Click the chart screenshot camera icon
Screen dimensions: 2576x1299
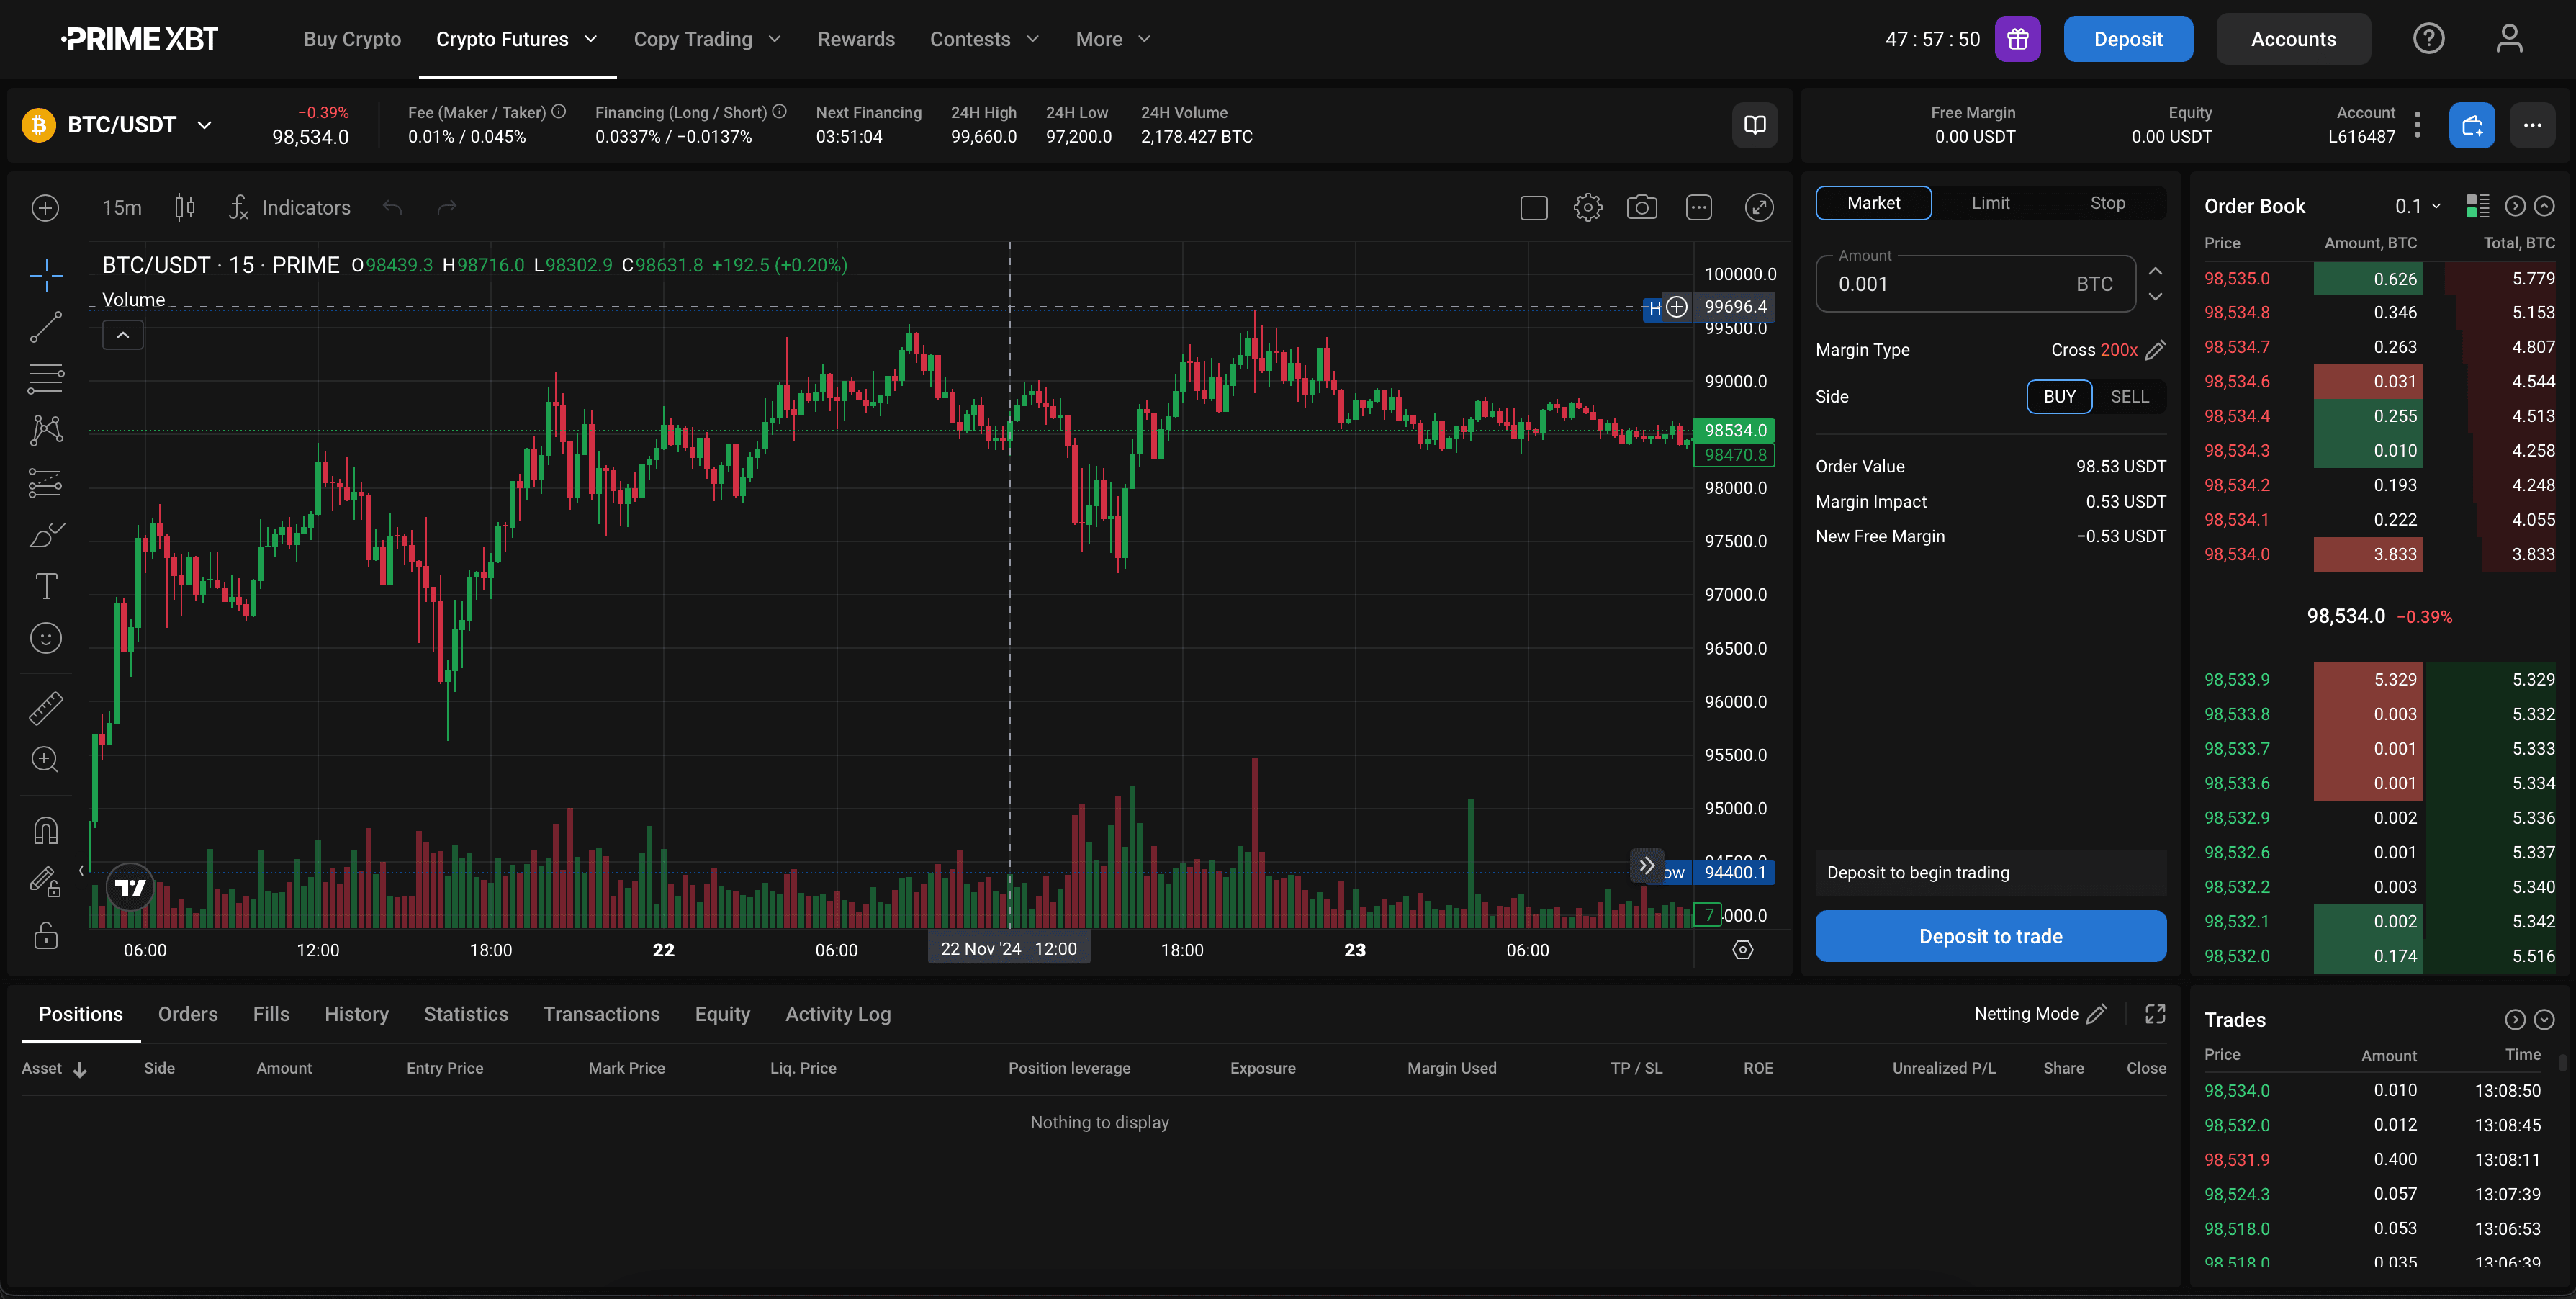pyautogui.click(x=1641, y=208)
